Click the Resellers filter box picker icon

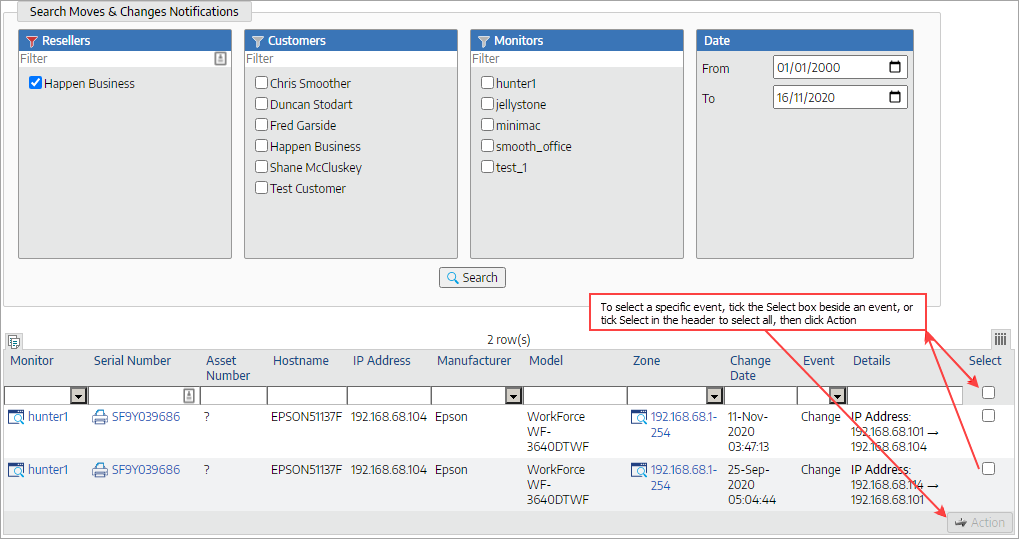tap(220, 59)
